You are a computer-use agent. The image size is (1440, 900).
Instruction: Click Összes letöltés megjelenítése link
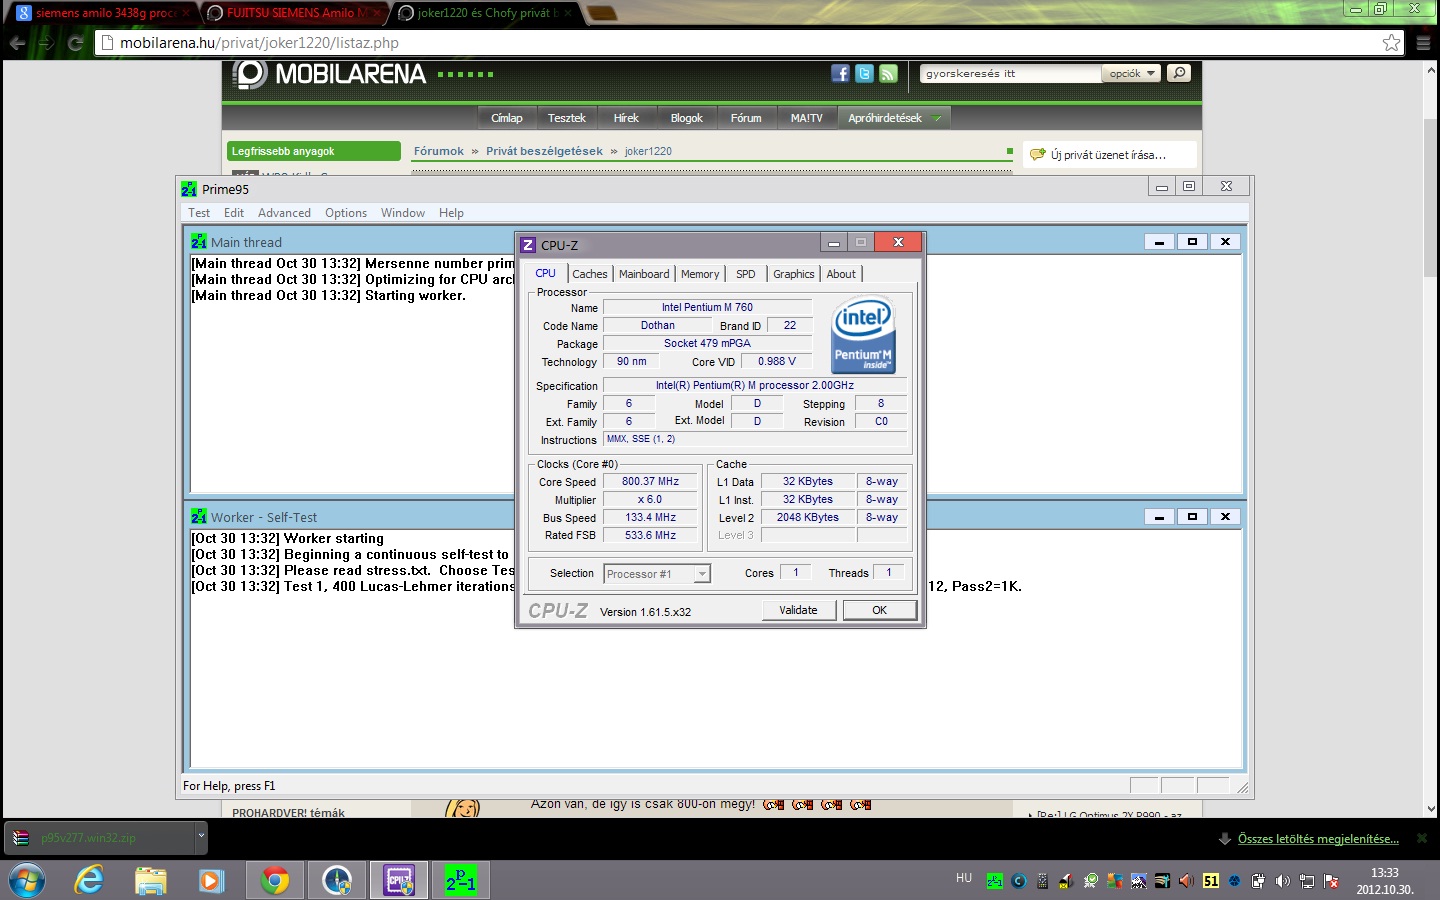point(1318,839)
